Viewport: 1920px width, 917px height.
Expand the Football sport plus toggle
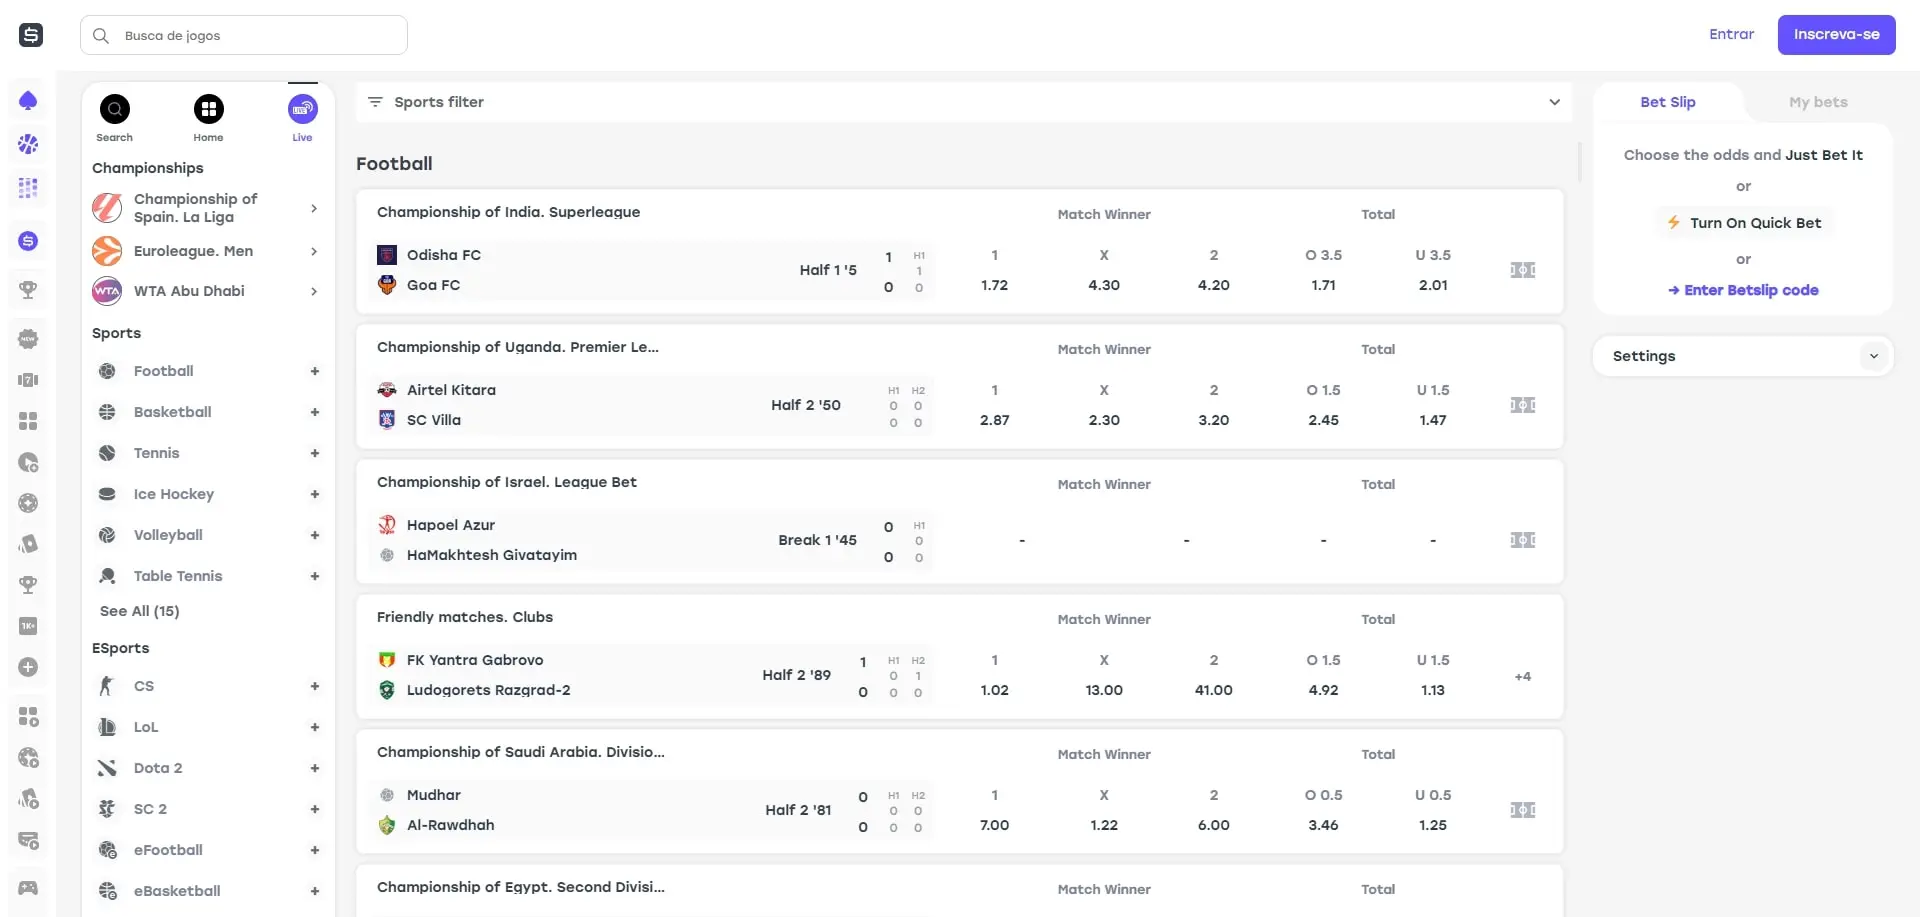(x=314, y=371)
